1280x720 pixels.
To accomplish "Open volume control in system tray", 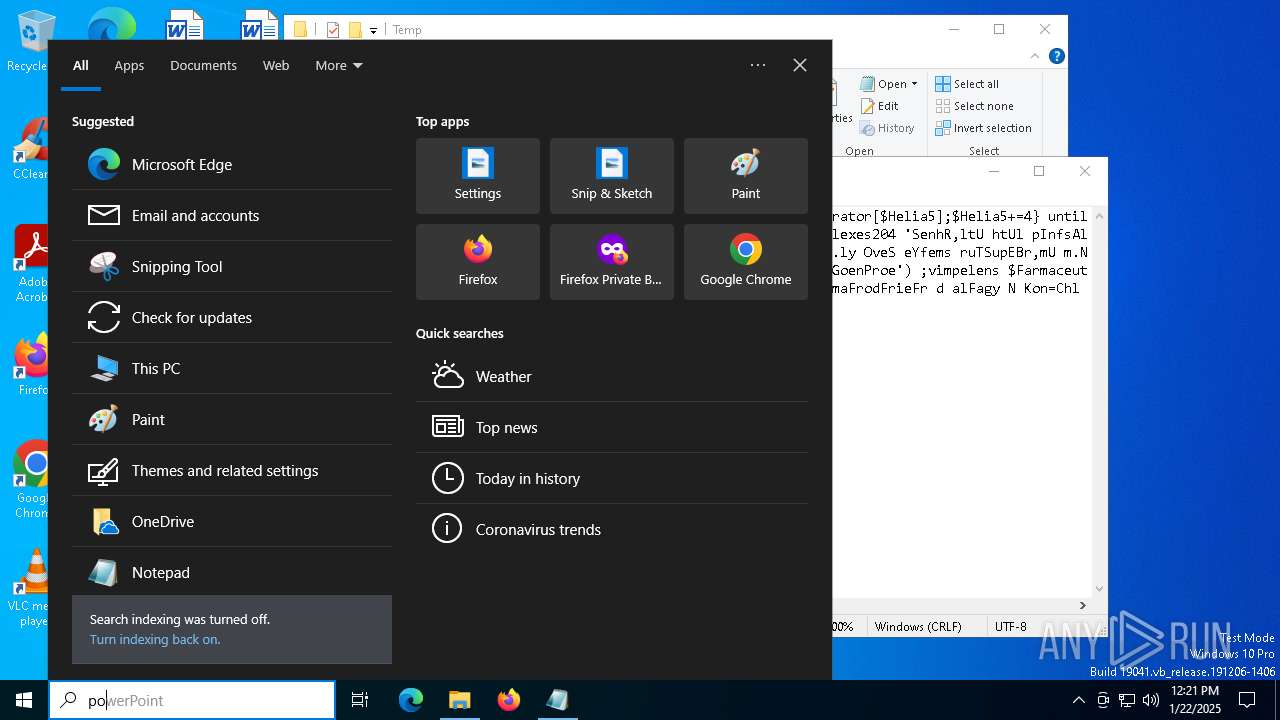I will click(1151, 700).
